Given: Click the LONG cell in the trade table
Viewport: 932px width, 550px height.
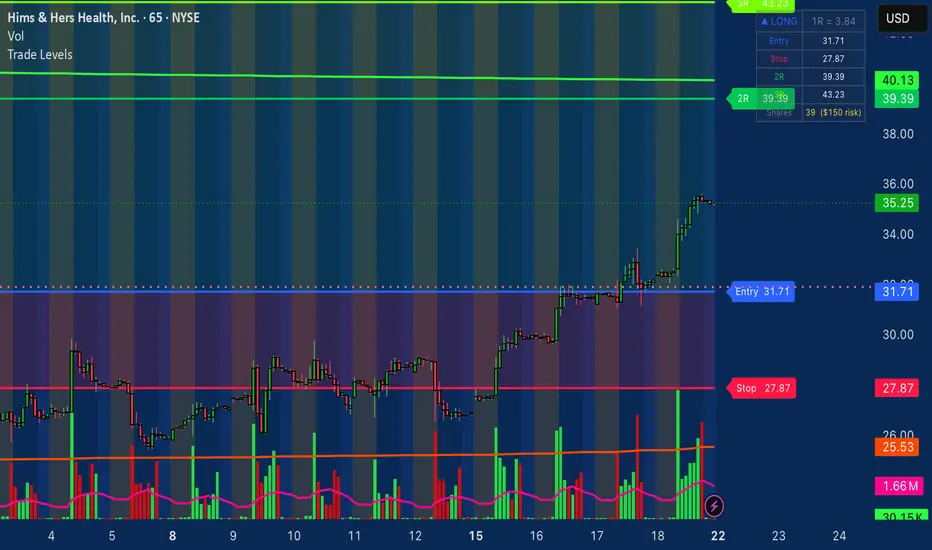Looking at the screenshot, I should [779, 21].
